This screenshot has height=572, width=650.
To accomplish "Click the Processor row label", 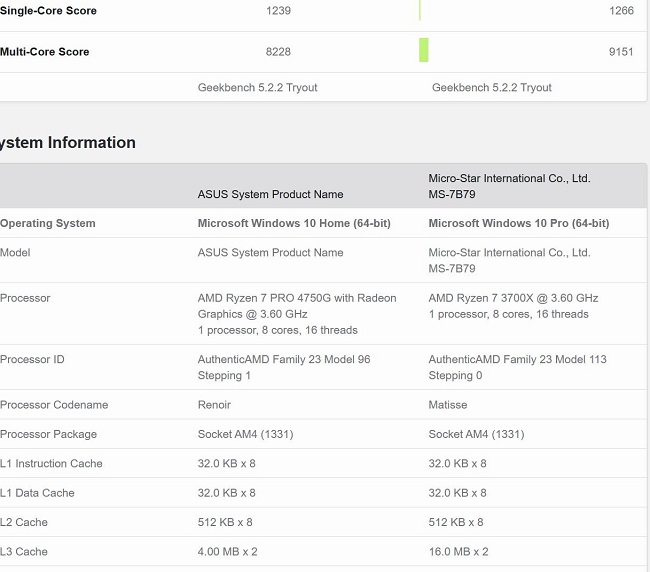I will [x=25, y=298].
